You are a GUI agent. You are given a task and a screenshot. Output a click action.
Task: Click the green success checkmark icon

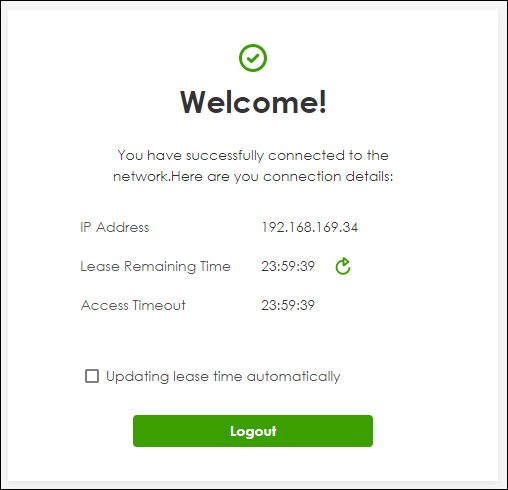click(253, 58)
